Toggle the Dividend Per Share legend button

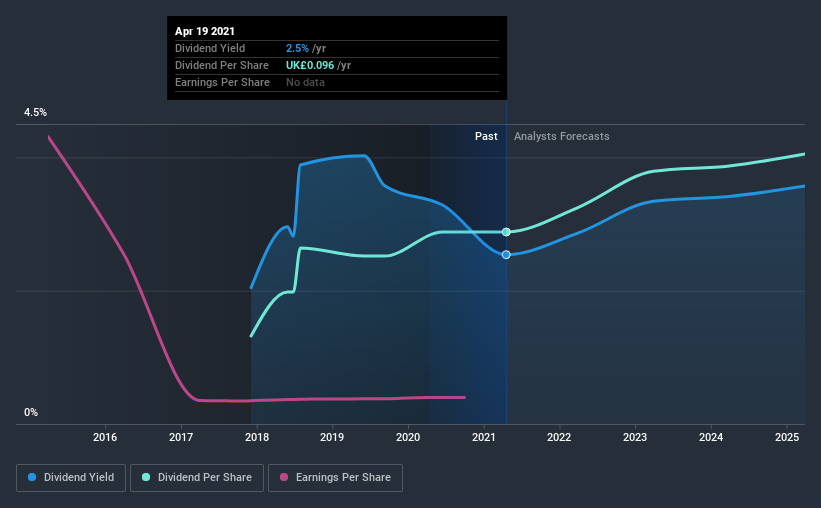pos(197,478)
